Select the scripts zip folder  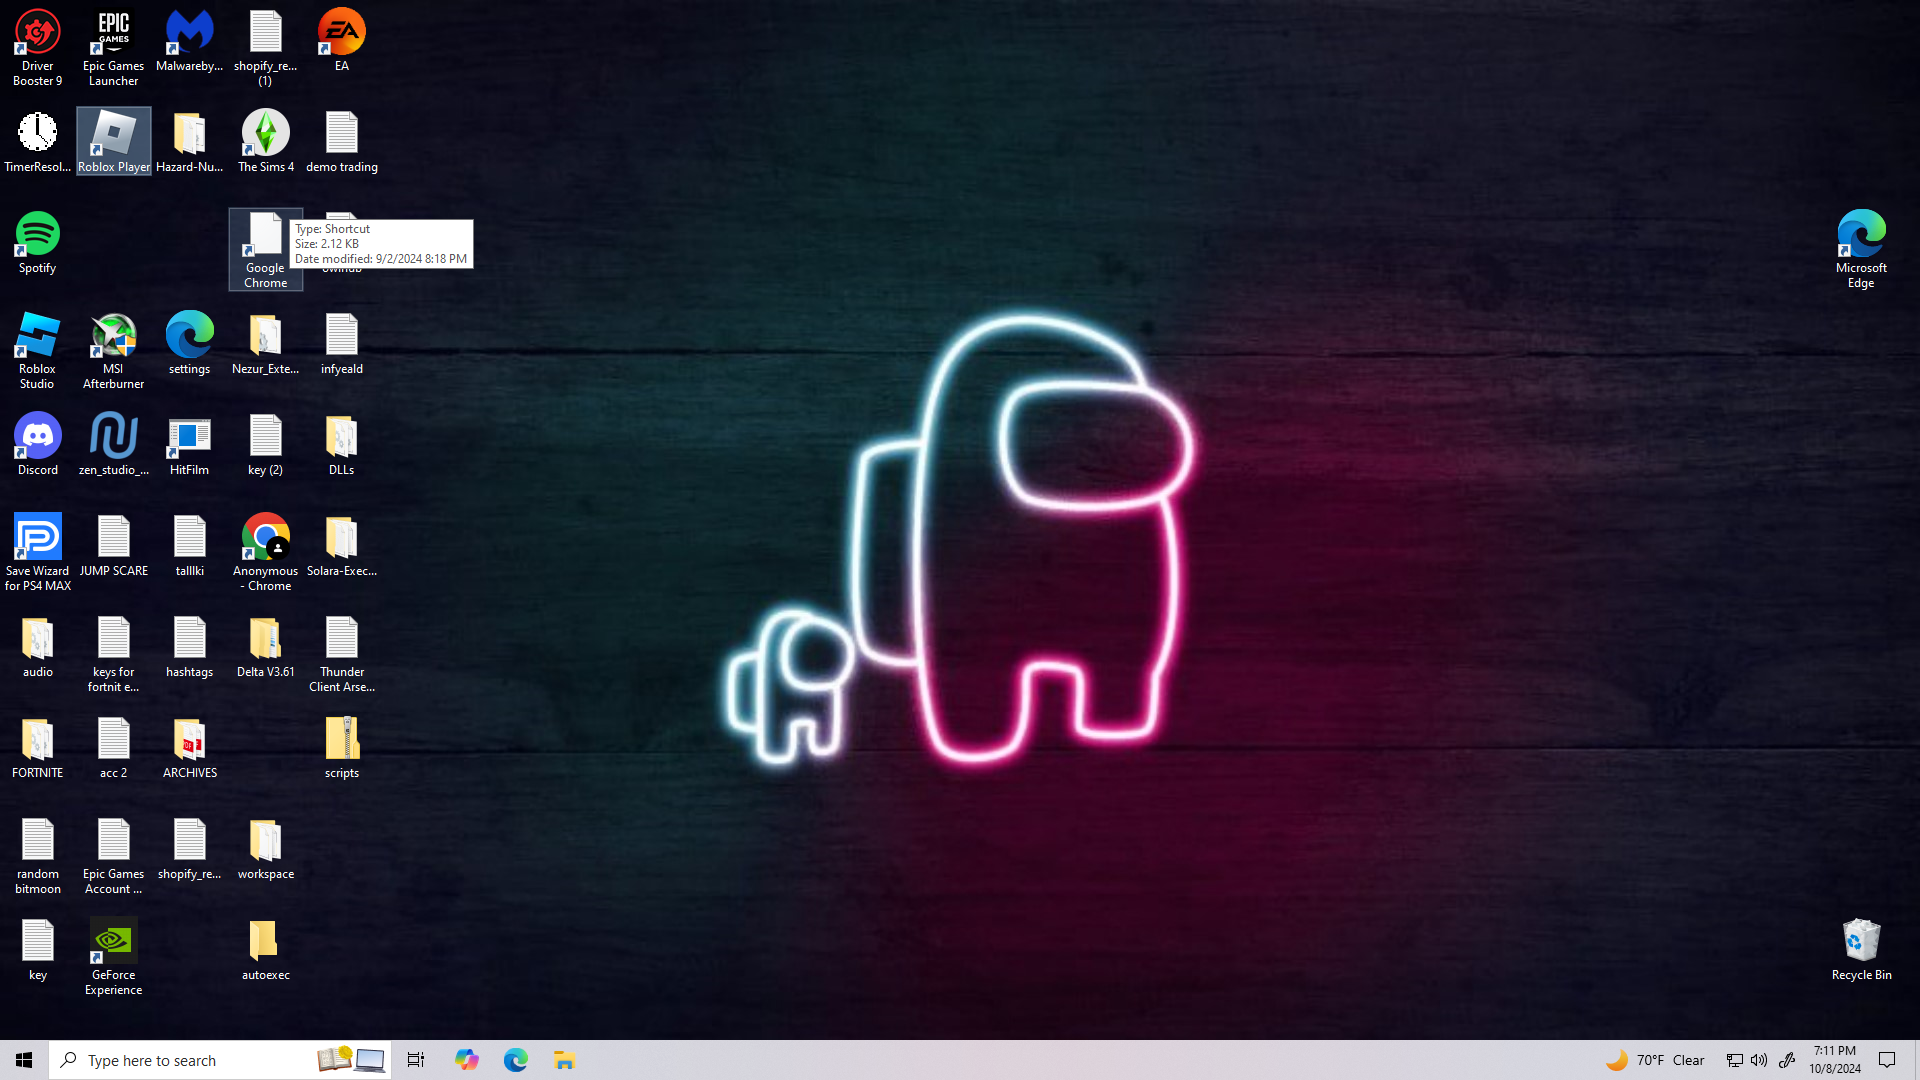pos(341,741)
